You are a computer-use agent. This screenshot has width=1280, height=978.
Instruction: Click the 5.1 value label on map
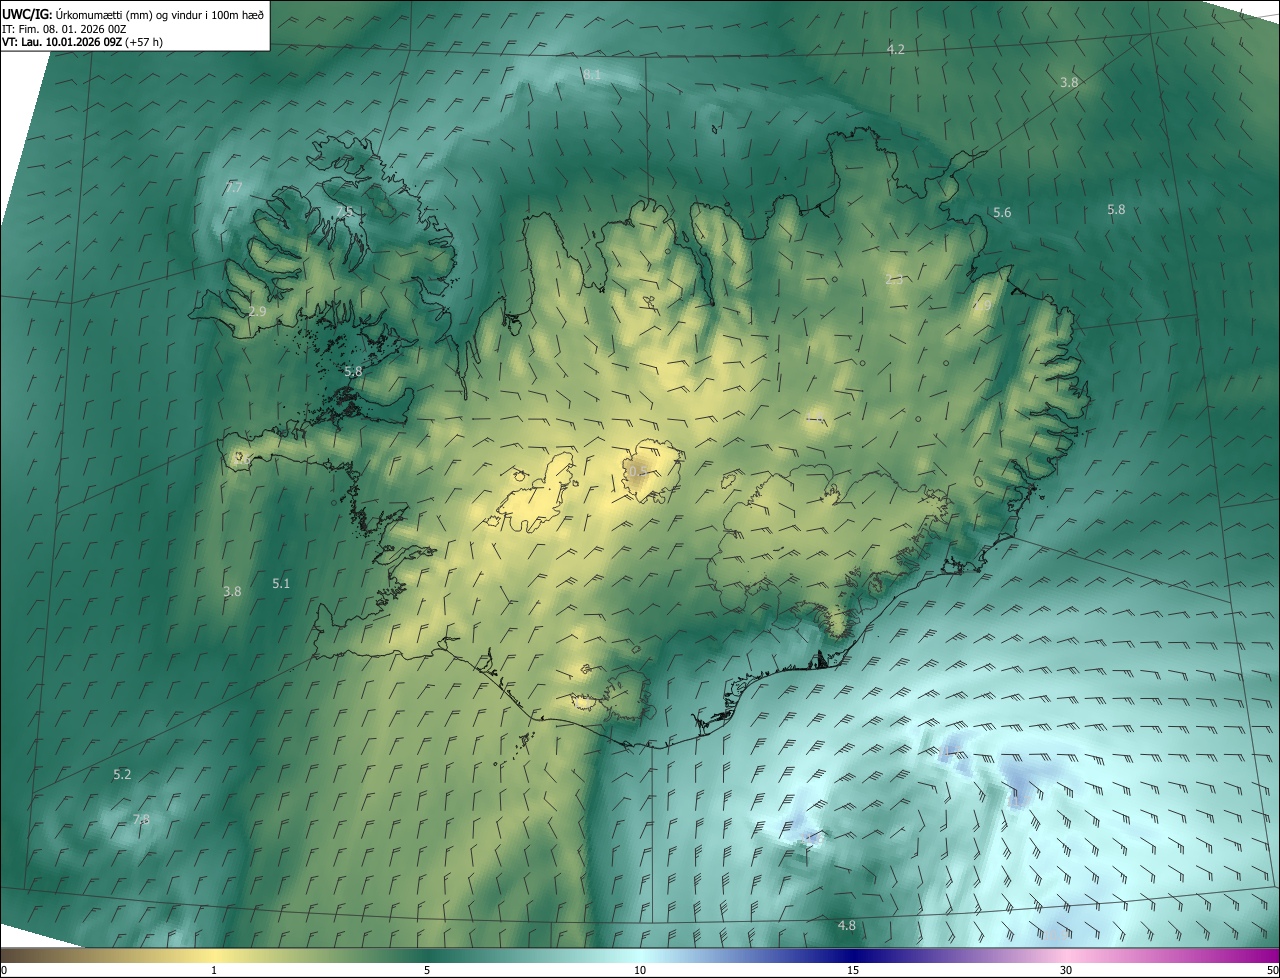point(281,583)
